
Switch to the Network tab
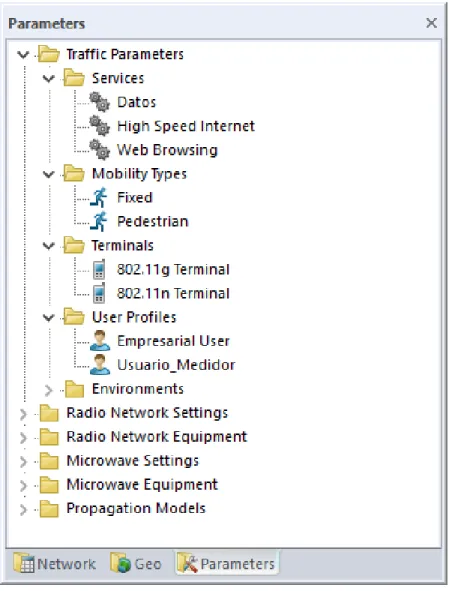tap(54, 563)
